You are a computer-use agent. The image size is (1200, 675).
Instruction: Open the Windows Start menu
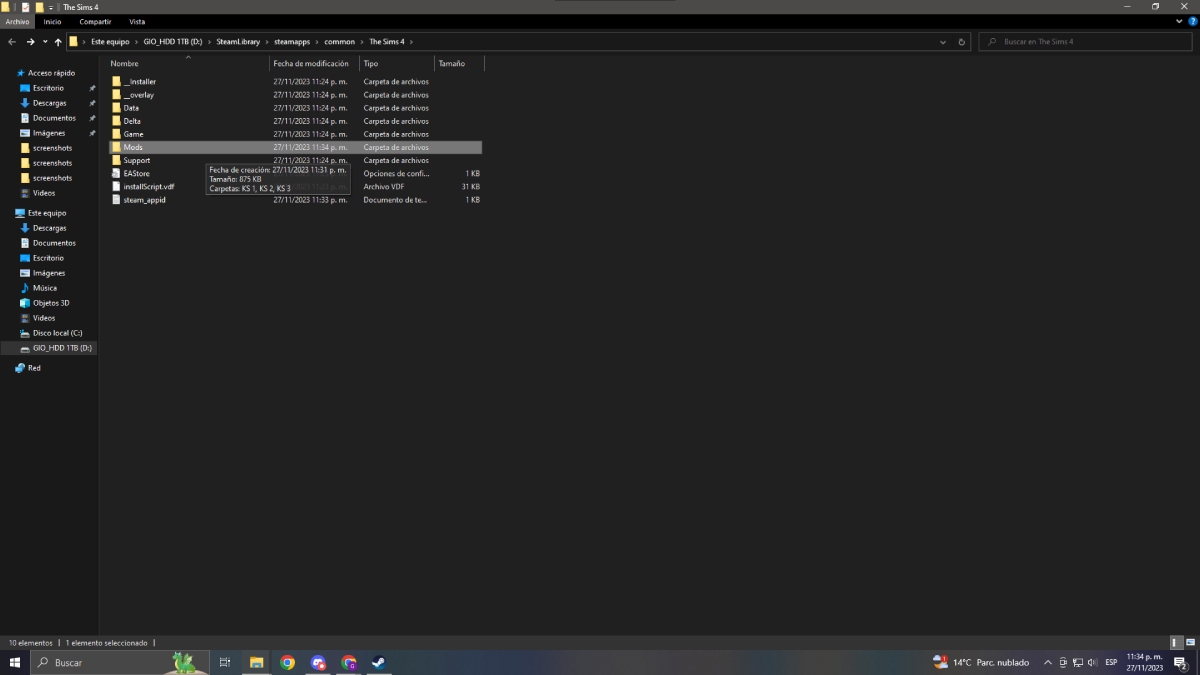(12, 662)
